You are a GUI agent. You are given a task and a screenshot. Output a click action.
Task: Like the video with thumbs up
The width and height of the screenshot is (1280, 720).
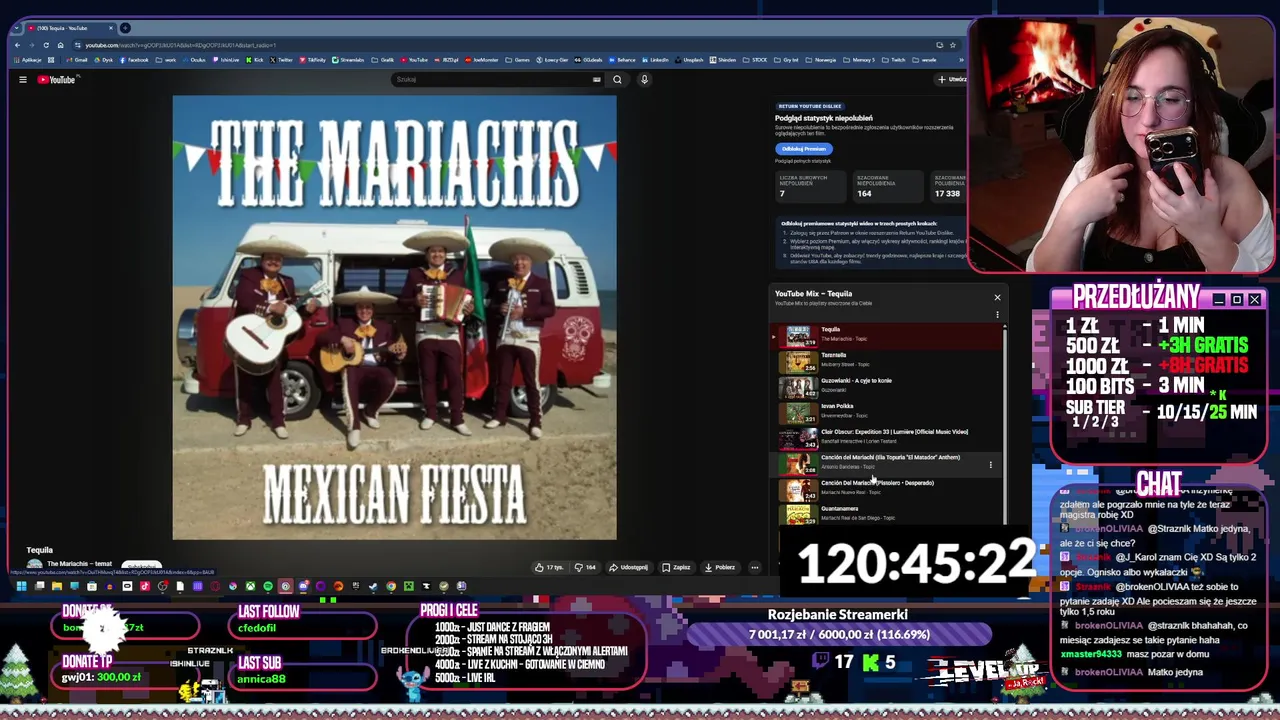549,567
